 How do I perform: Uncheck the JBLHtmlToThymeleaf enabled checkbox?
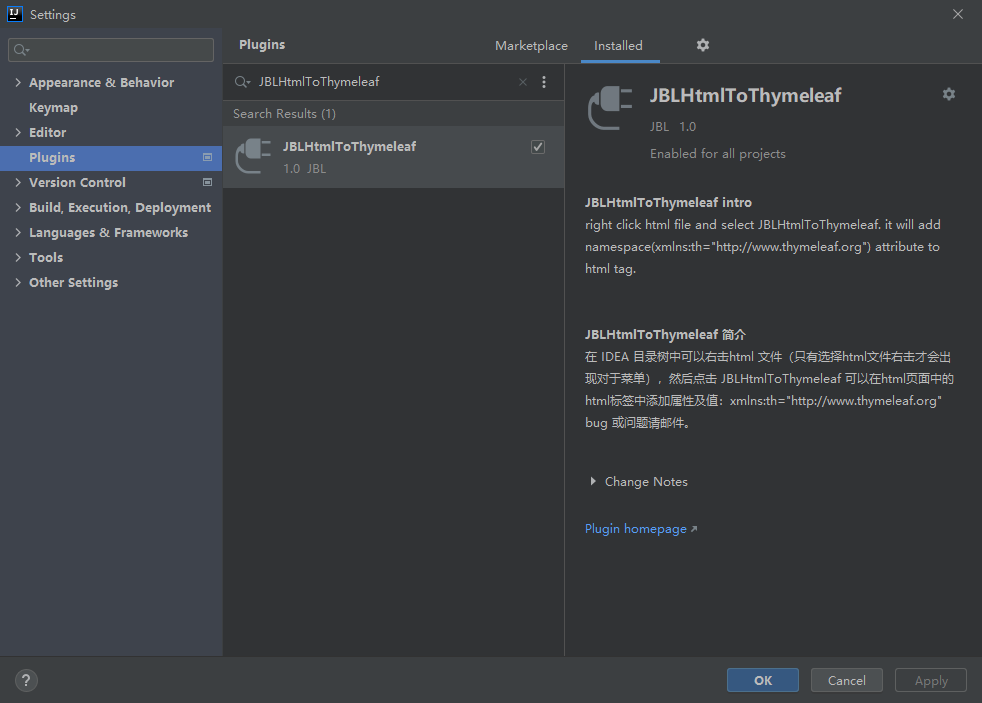pos(537,147)
